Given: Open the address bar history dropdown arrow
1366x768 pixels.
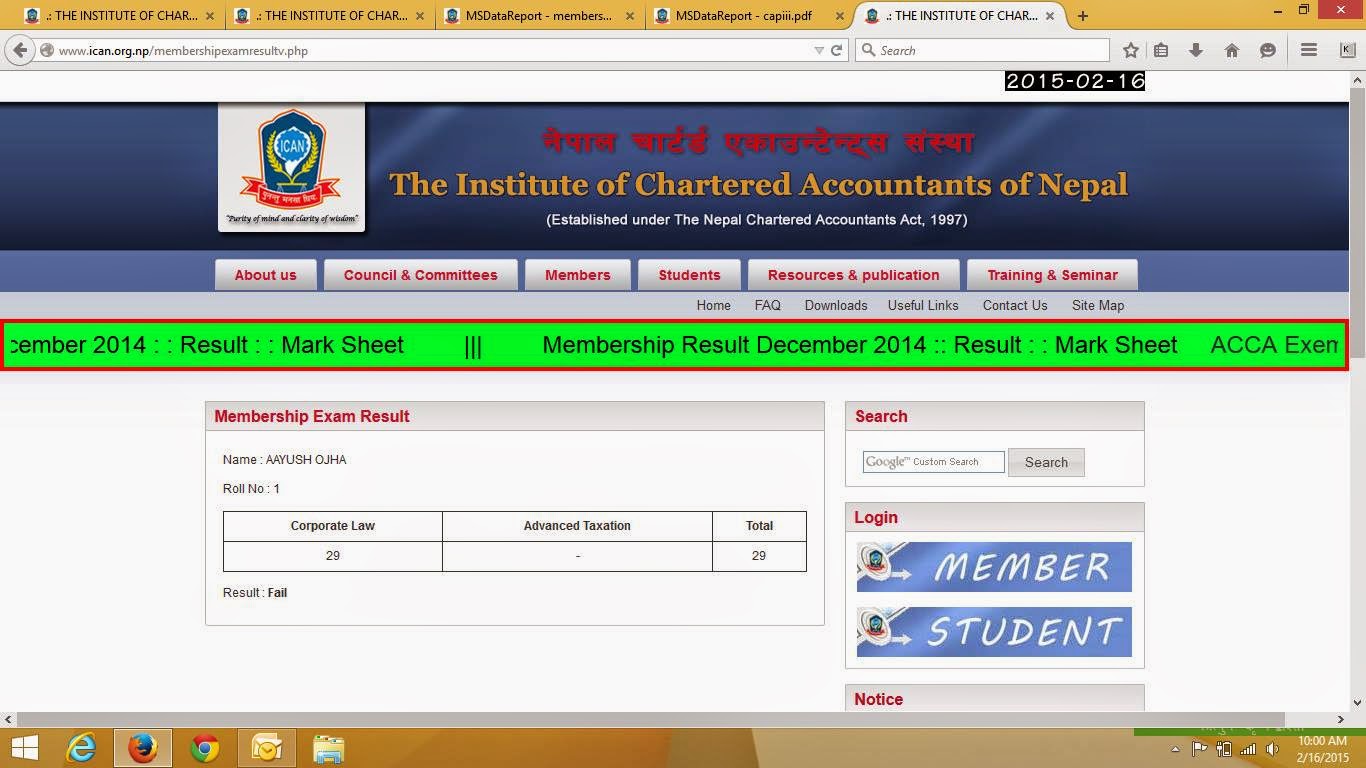Looking at the screenshot, I should [x=819, y=50].
